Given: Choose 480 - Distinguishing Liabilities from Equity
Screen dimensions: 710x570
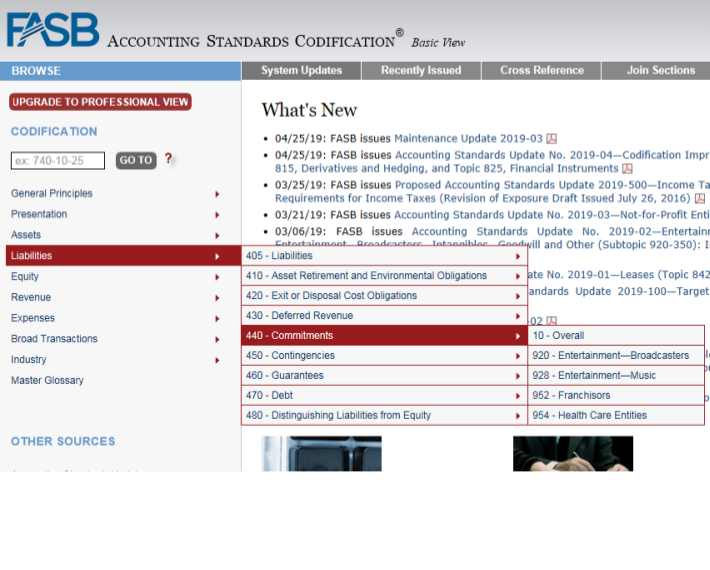Looking at the screenshot, I should point(384,415).
